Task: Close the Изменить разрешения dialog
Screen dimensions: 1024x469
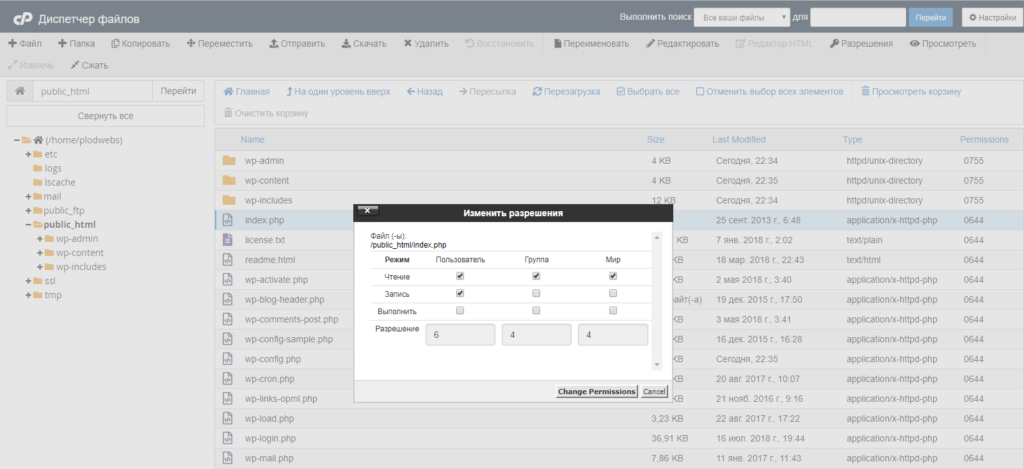Action: click(368, 210)
